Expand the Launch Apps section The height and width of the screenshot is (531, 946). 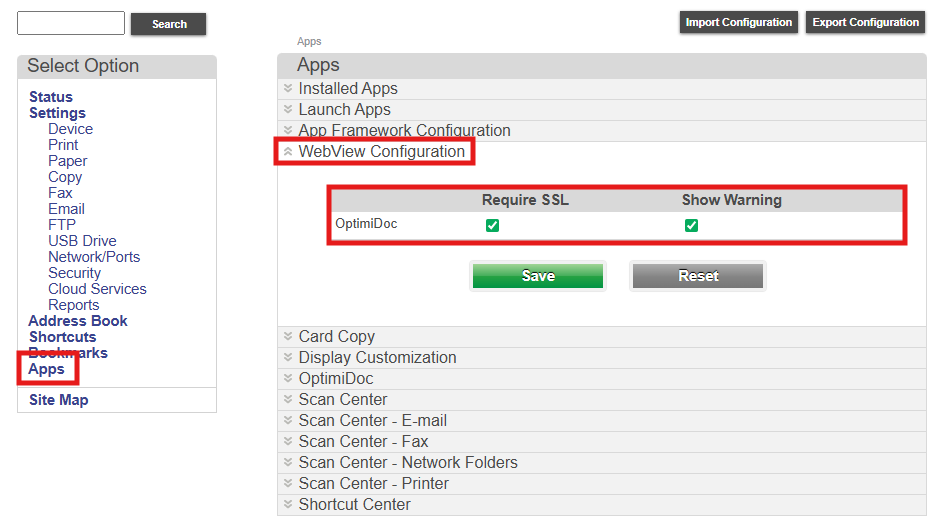[x=344, y=110]
